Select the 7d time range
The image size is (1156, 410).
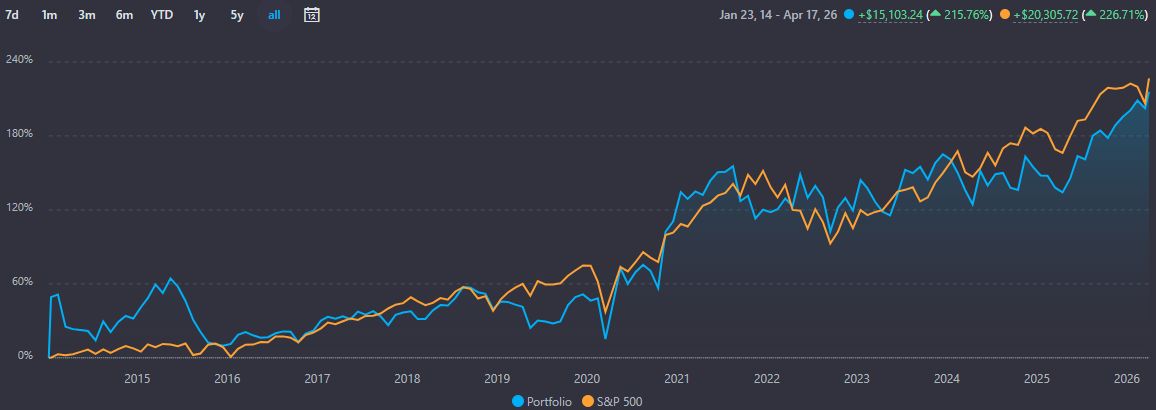click(12, 15)
